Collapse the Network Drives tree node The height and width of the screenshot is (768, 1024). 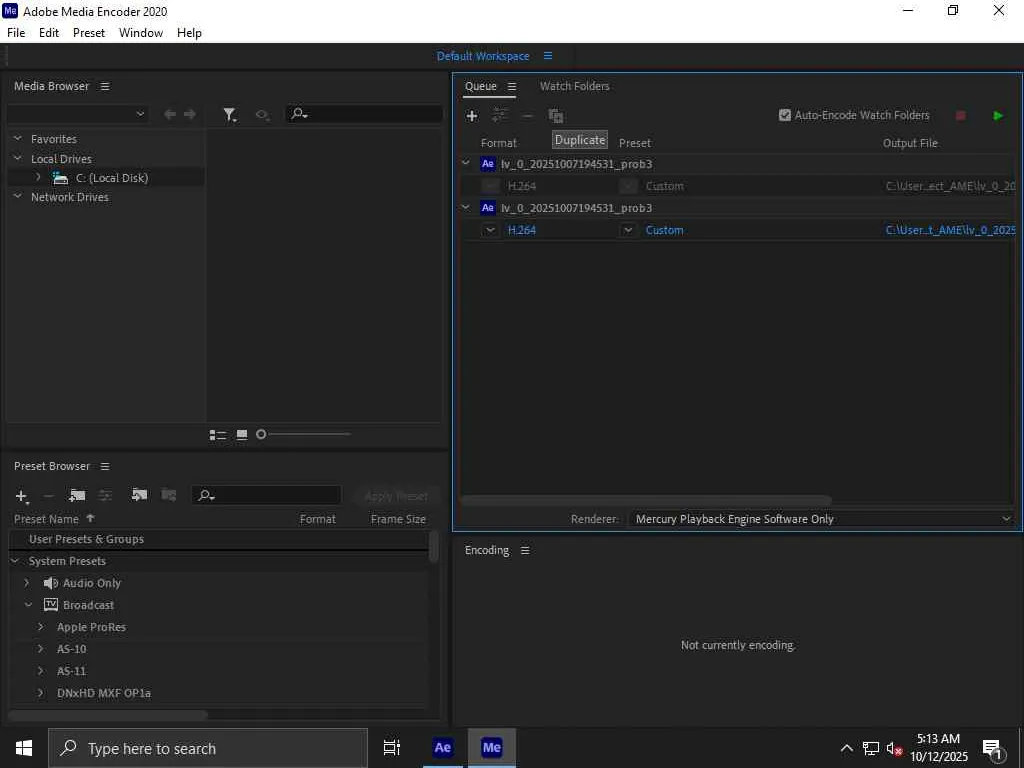click(x=18, y=196)
